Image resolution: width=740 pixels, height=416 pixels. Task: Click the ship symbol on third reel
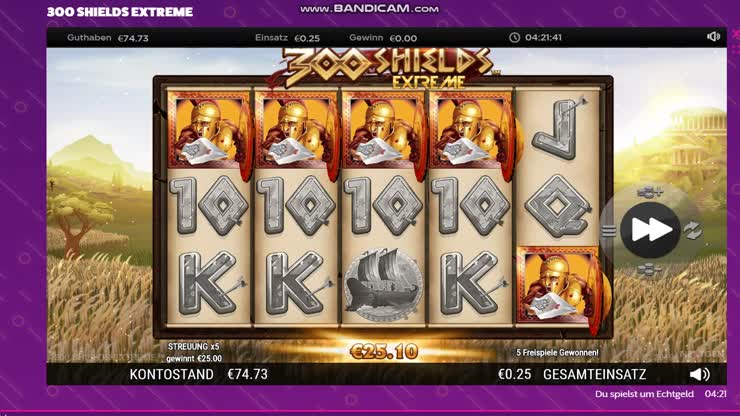pos(383,285)
